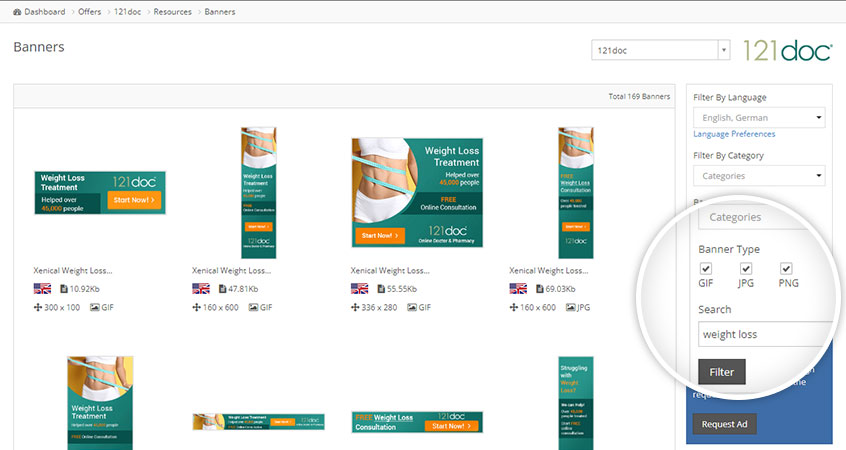This screenshot has height=450, width=846.
Task: Click flag icon beside 55.55Kb
Action: click(359, 289)
